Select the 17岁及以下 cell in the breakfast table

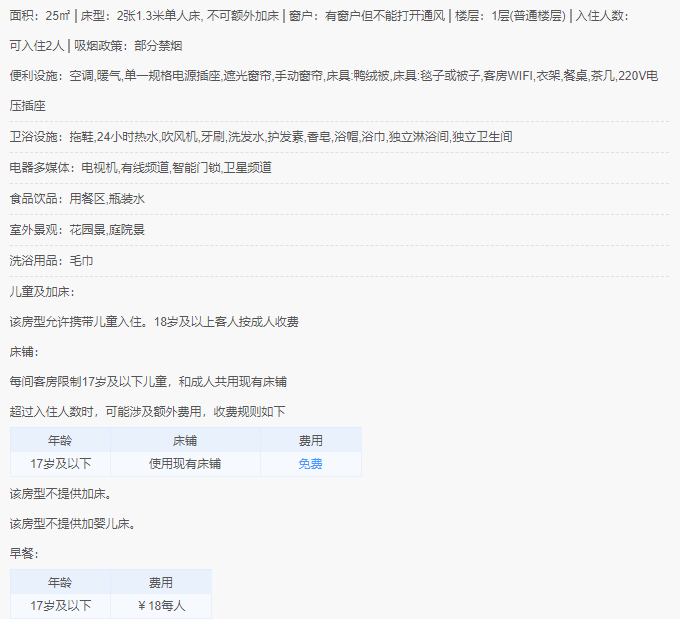60,606
